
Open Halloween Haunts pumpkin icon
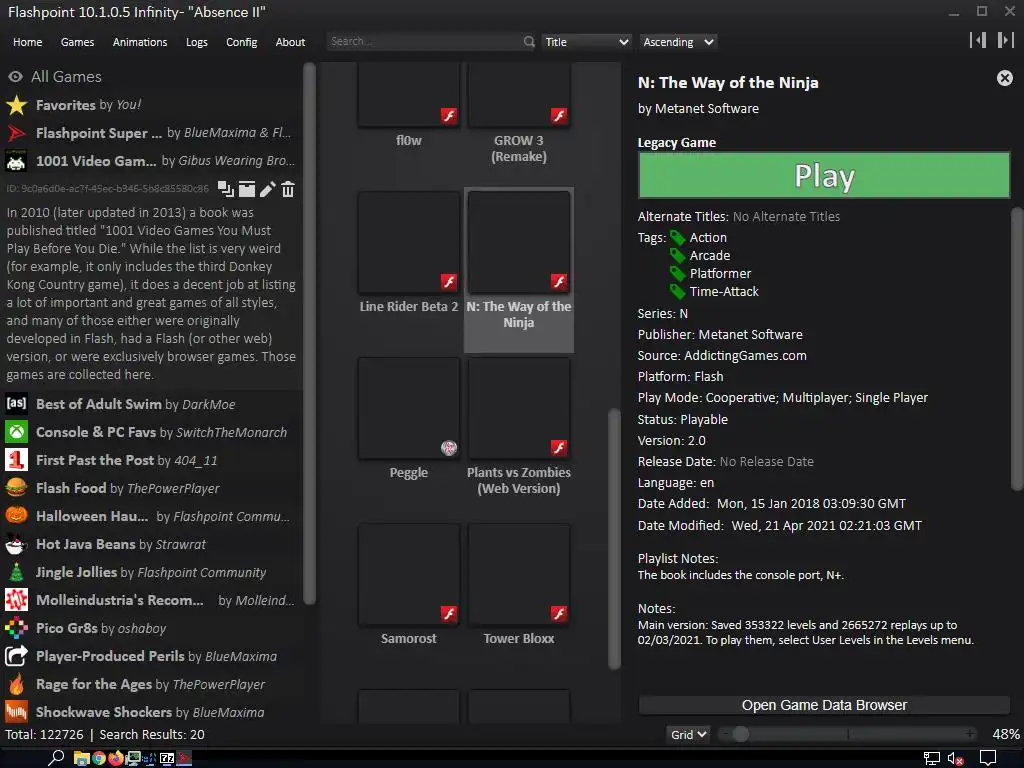coord(16,516)
